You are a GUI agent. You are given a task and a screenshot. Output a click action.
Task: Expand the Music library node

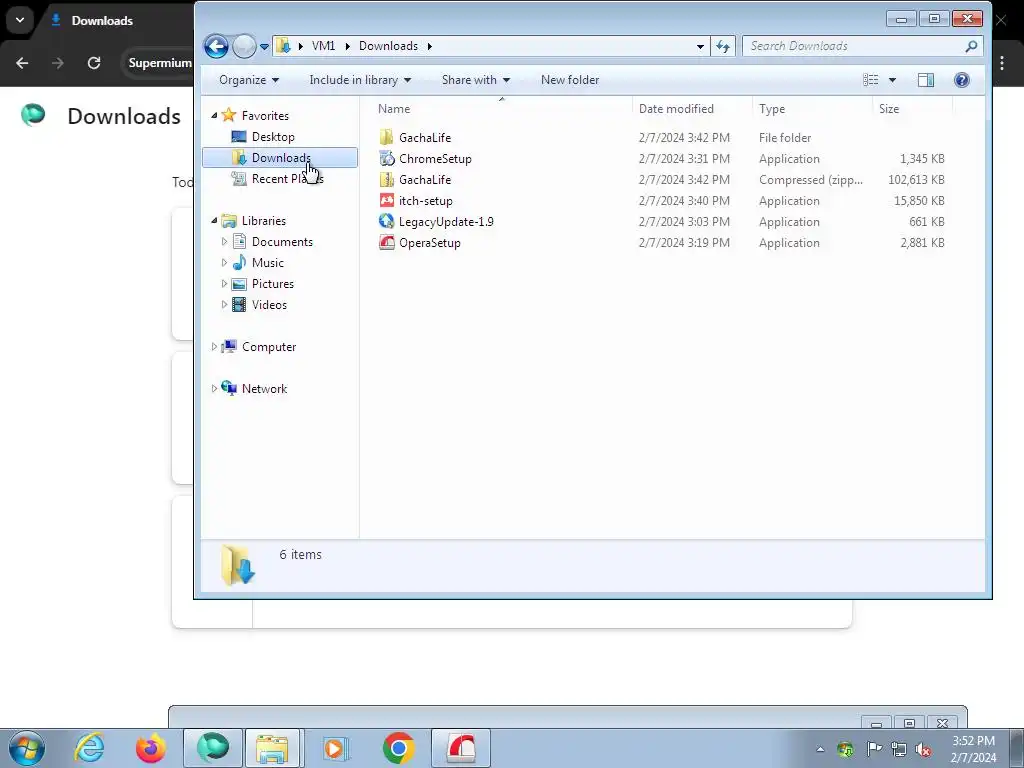[x=224, y=263]
